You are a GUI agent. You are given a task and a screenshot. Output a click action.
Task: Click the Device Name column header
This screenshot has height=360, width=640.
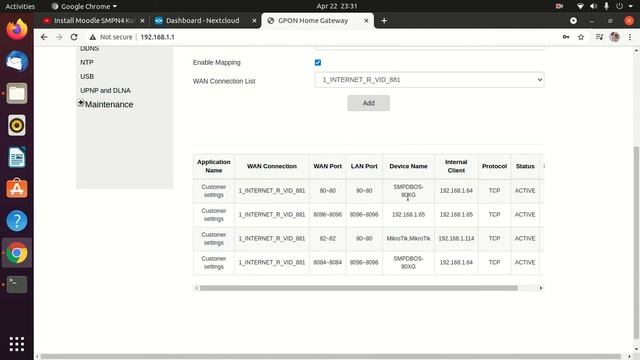[x=408, y=166]
